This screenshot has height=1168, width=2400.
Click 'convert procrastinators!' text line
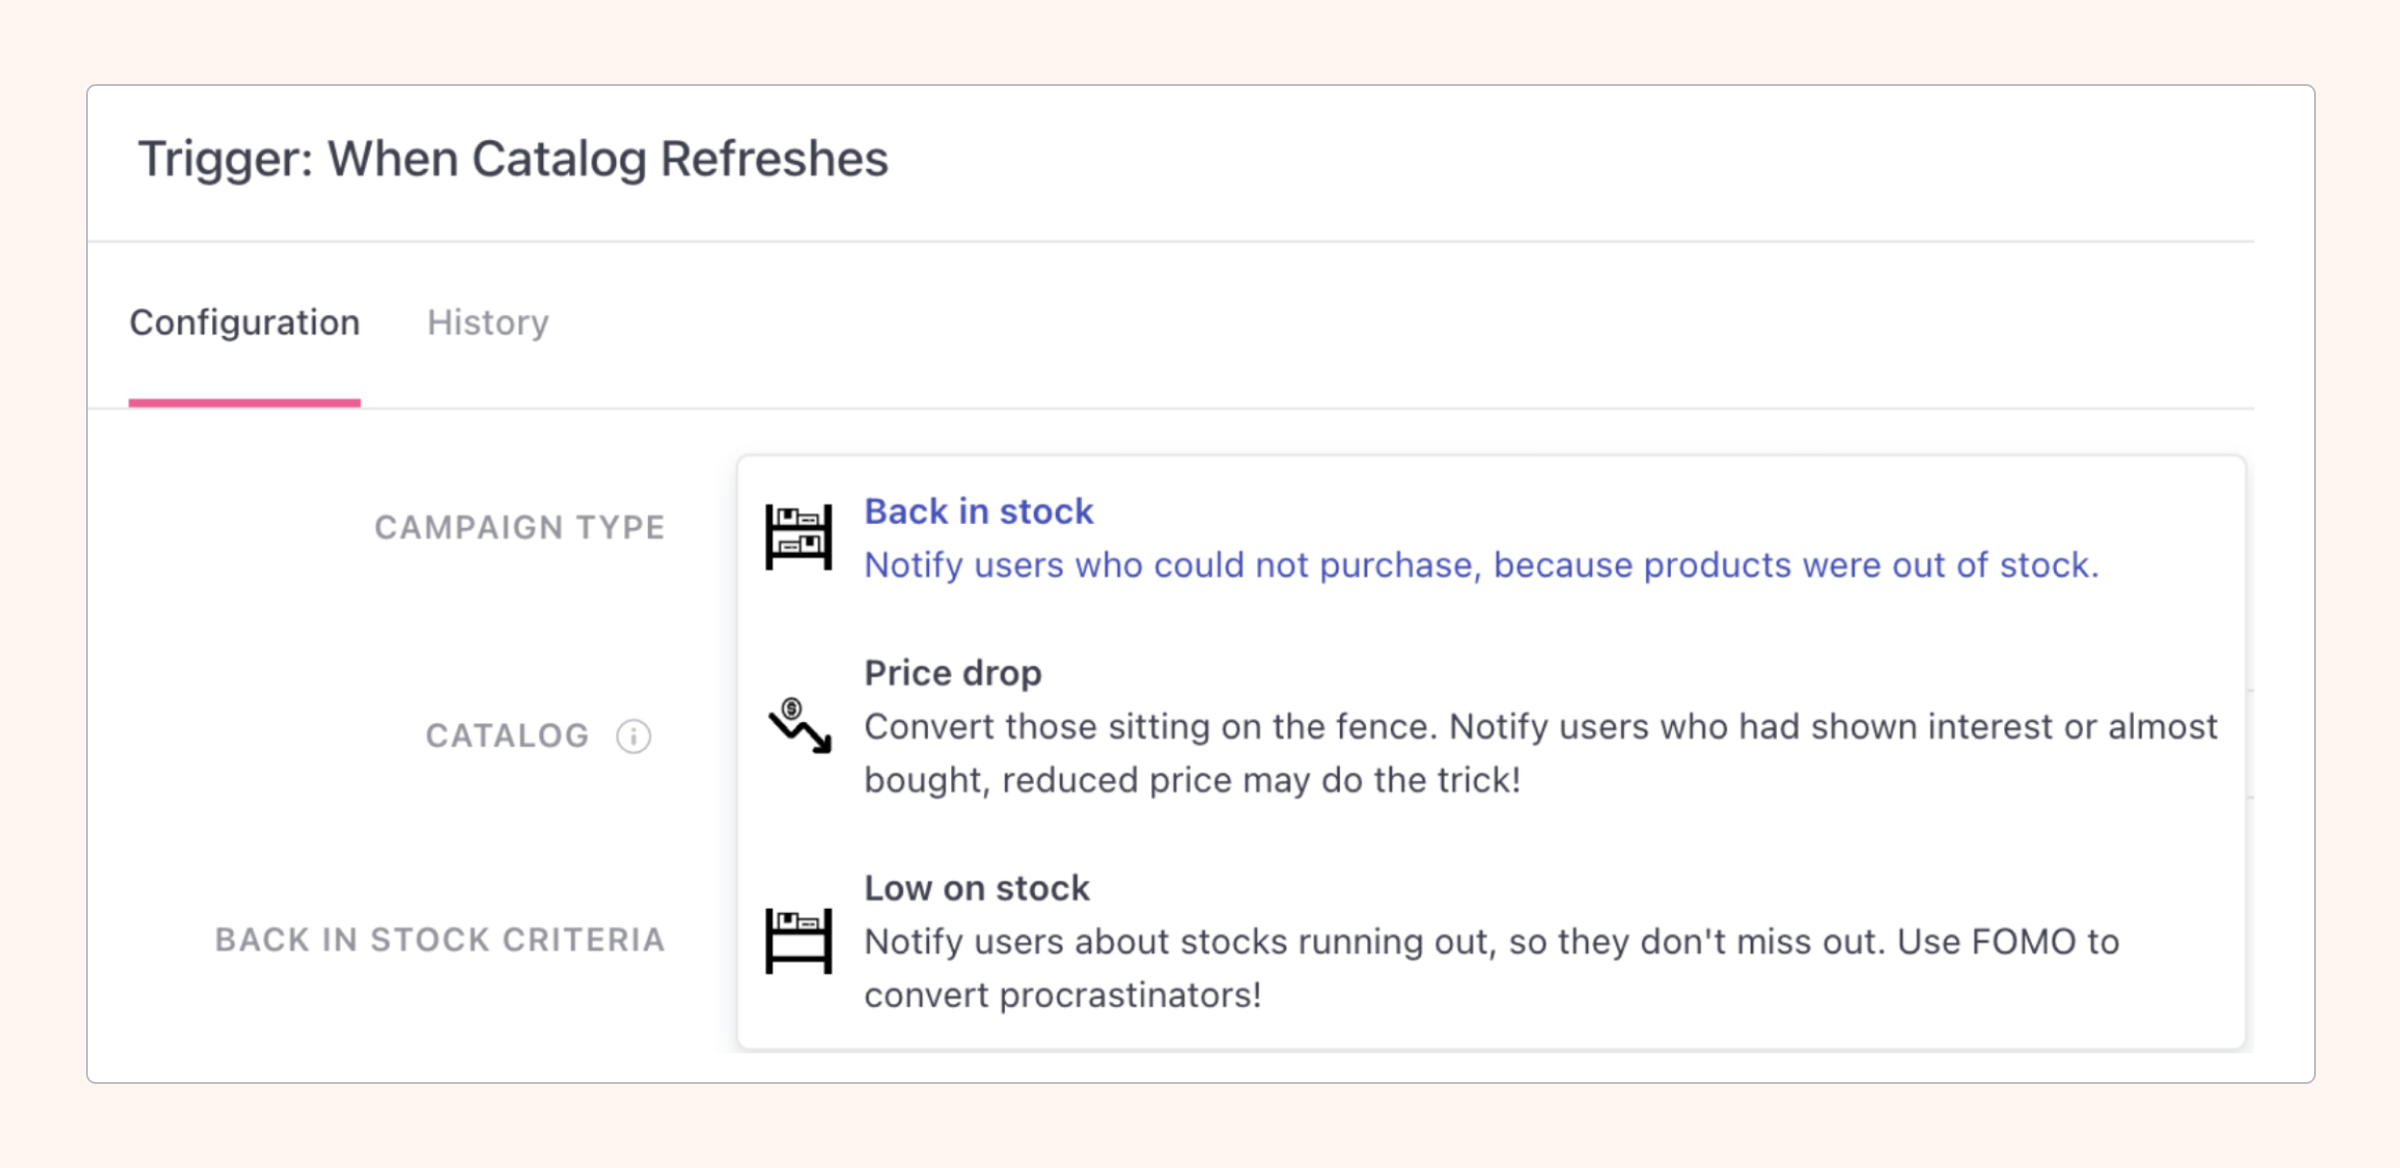1062,996
